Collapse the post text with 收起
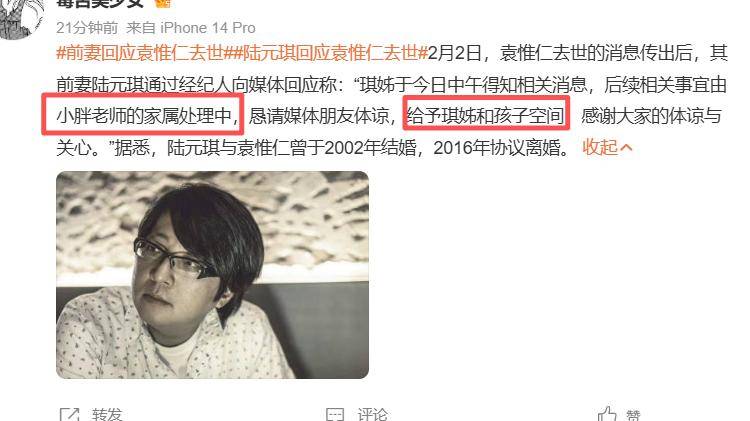The height and width of the screenshot is (421, 750). (x=600, y=147)
